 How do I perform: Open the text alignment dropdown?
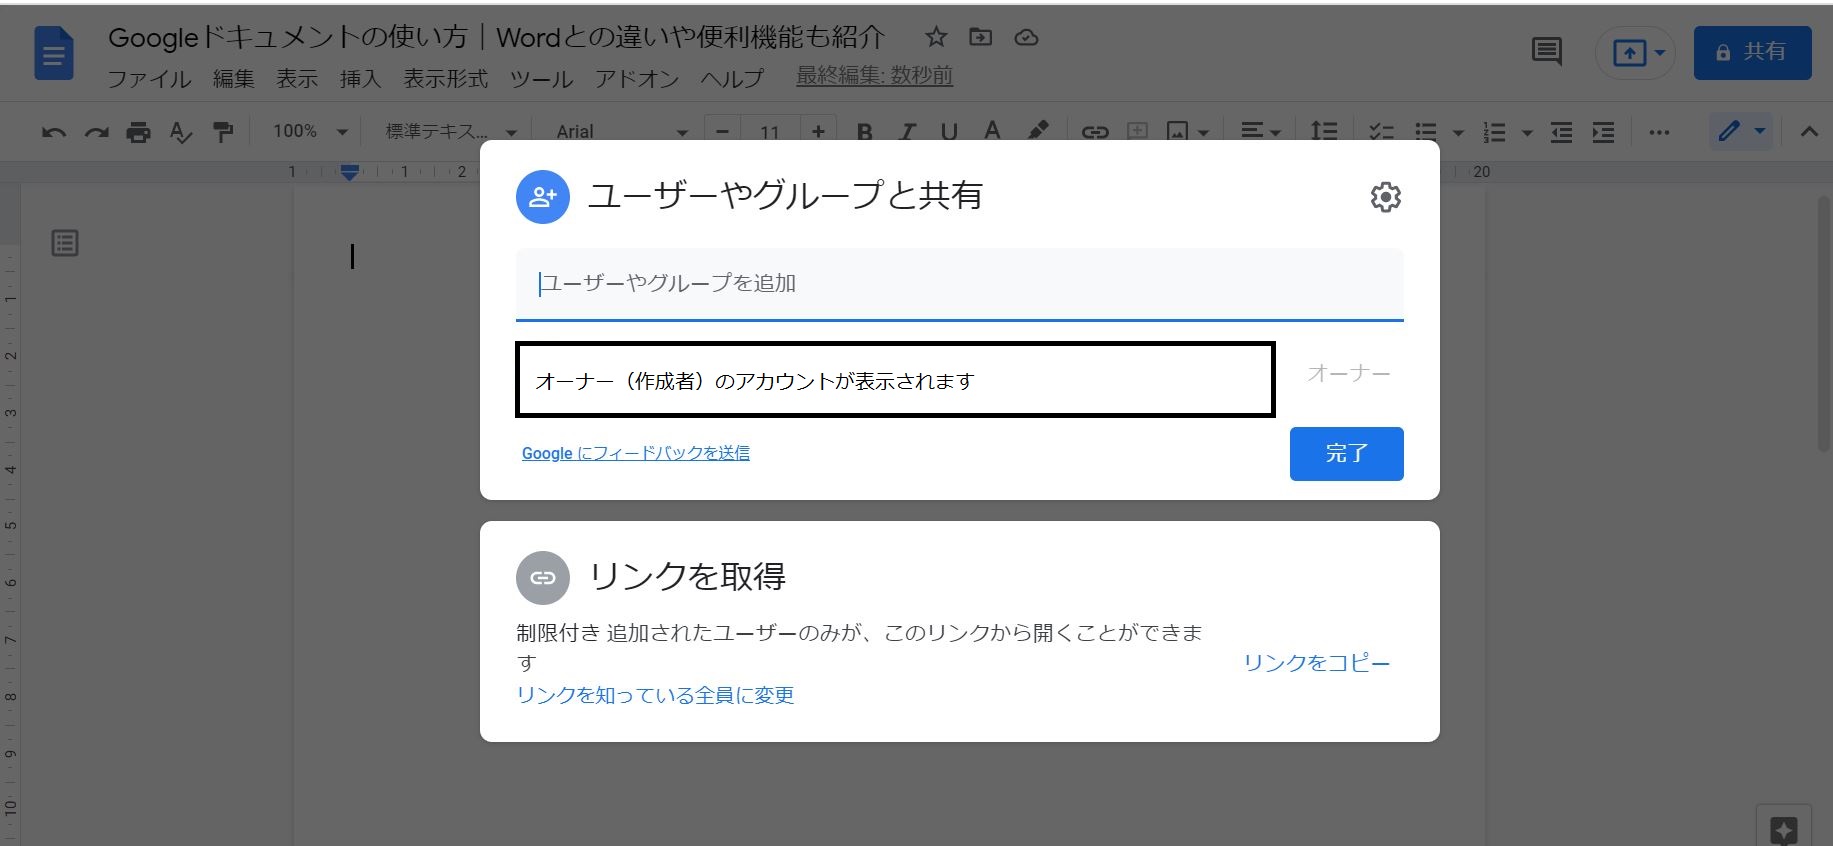coord(1260,132)
